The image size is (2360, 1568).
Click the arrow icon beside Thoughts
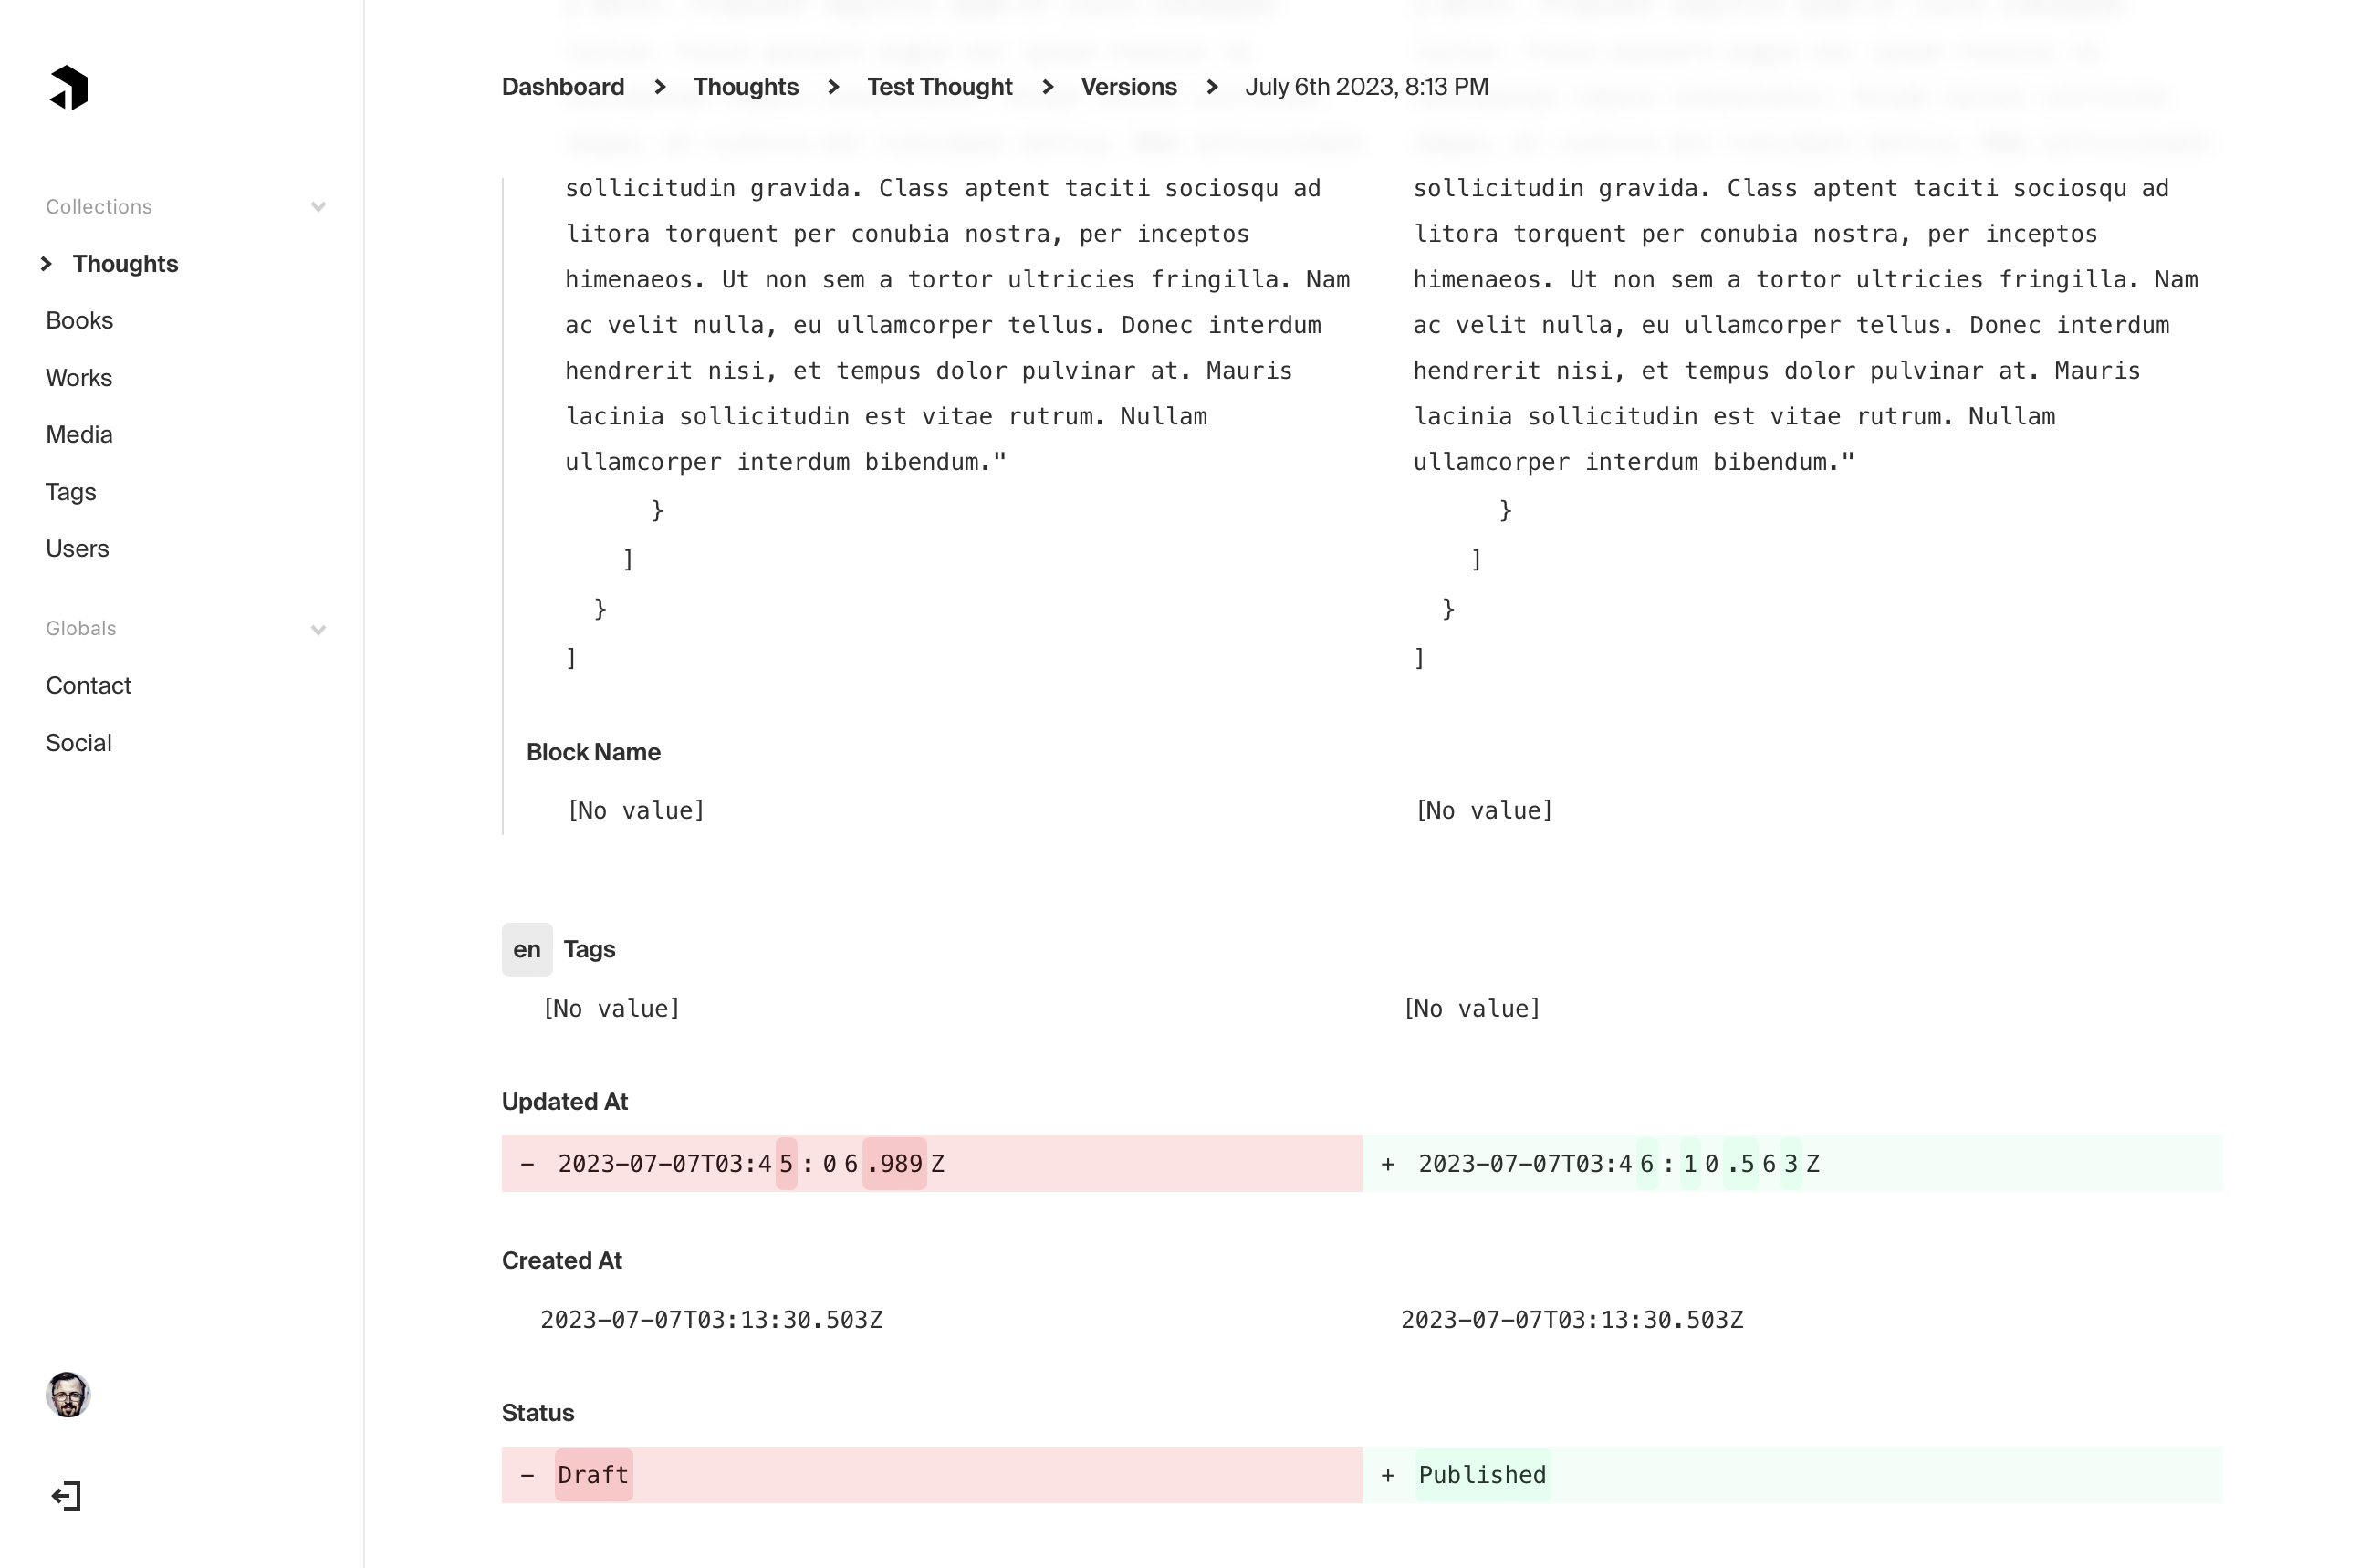point(46,263)
